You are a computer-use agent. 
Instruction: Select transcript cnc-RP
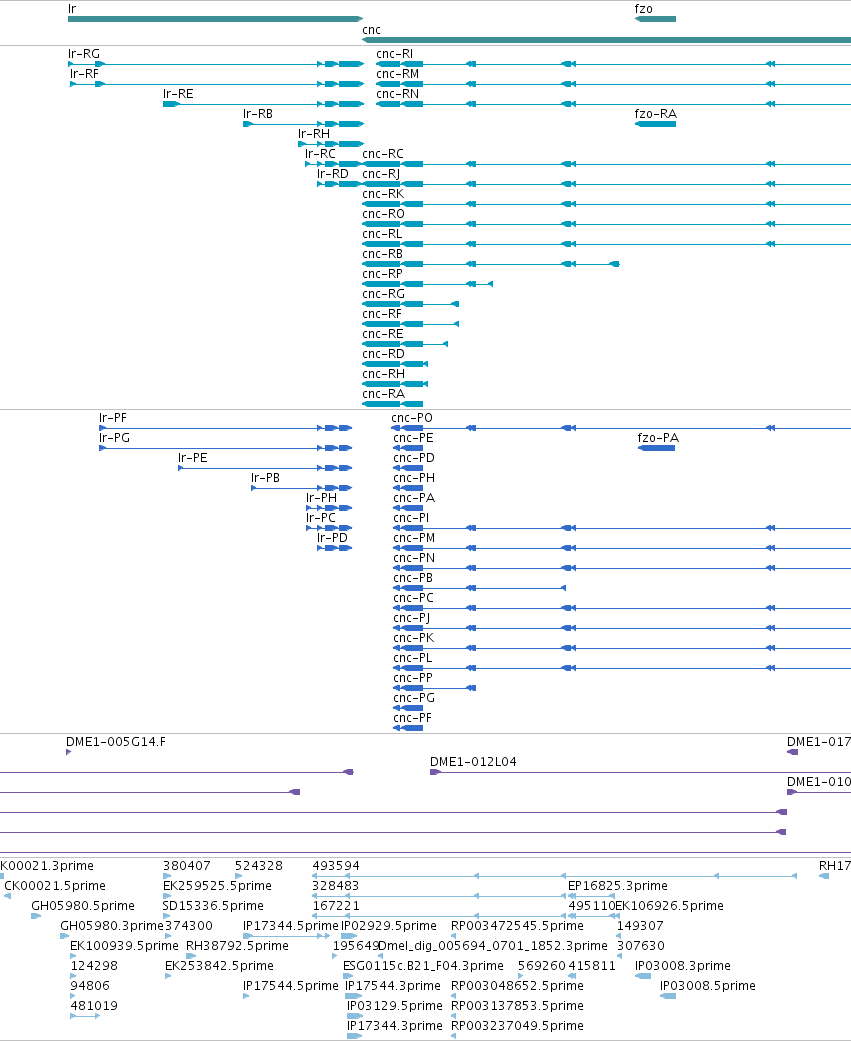(427, 283)
